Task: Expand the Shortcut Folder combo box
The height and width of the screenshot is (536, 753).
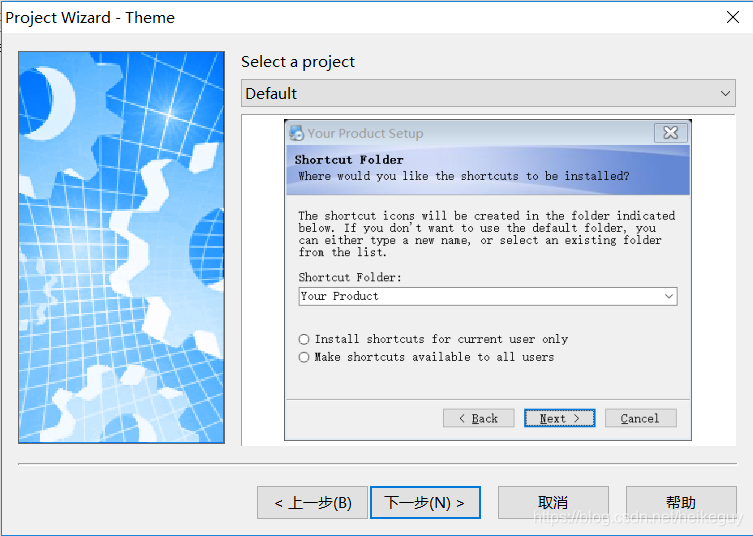Action: (x=668, y=296)
